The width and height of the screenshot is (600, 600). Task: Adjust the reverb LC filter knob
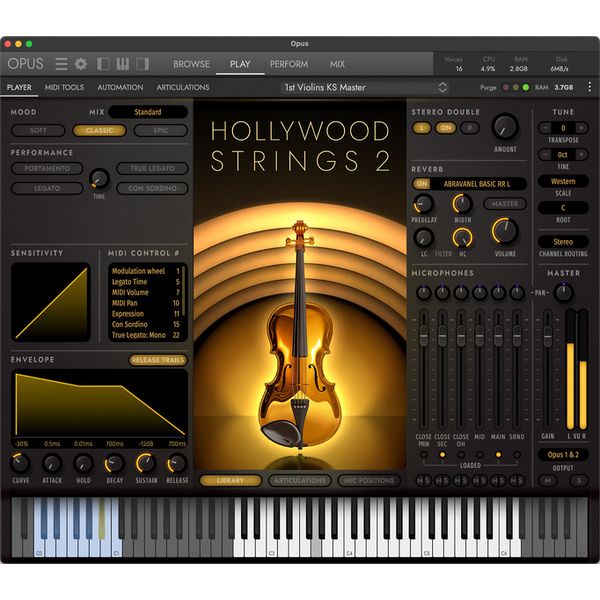423,238
